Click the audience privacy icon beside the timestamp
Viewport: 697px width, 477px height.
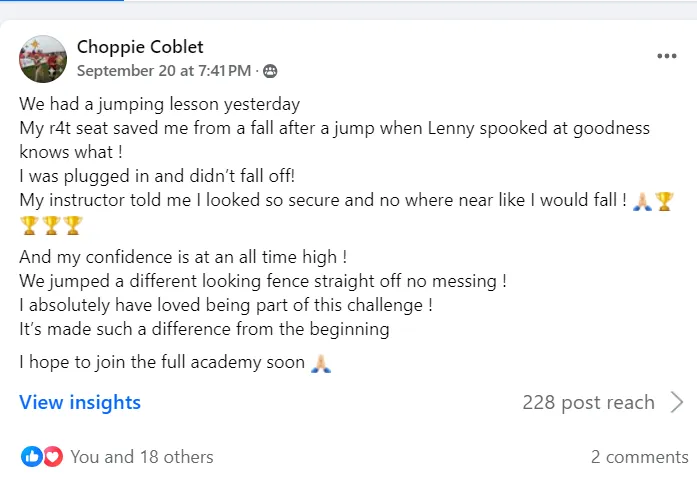click(270, 71)
